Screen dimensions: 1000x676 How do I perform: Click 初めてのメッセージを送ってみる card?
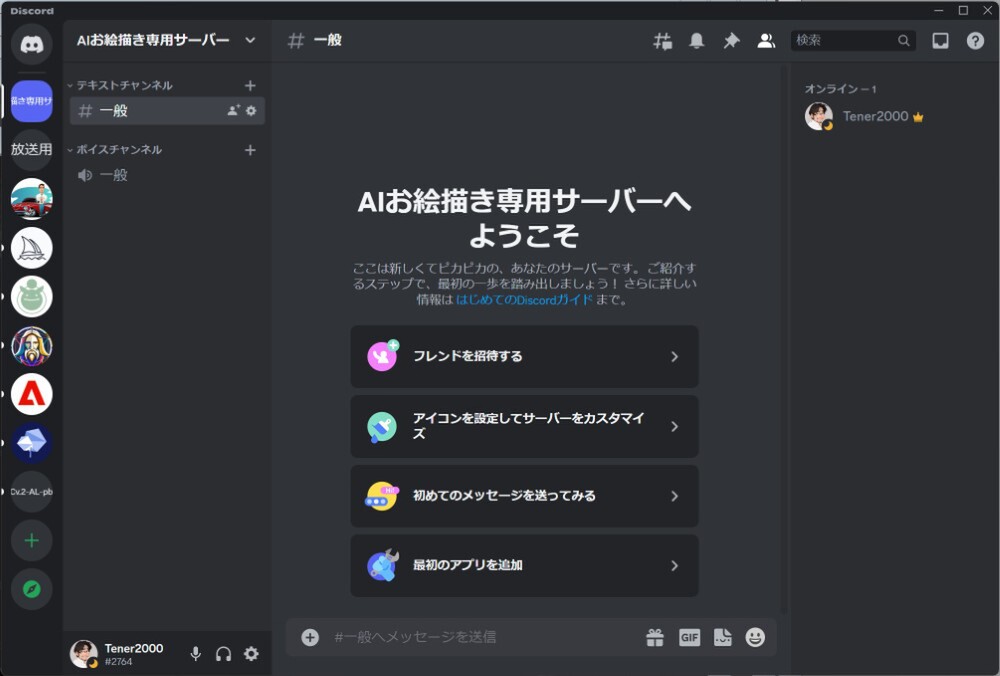[524, 496]
